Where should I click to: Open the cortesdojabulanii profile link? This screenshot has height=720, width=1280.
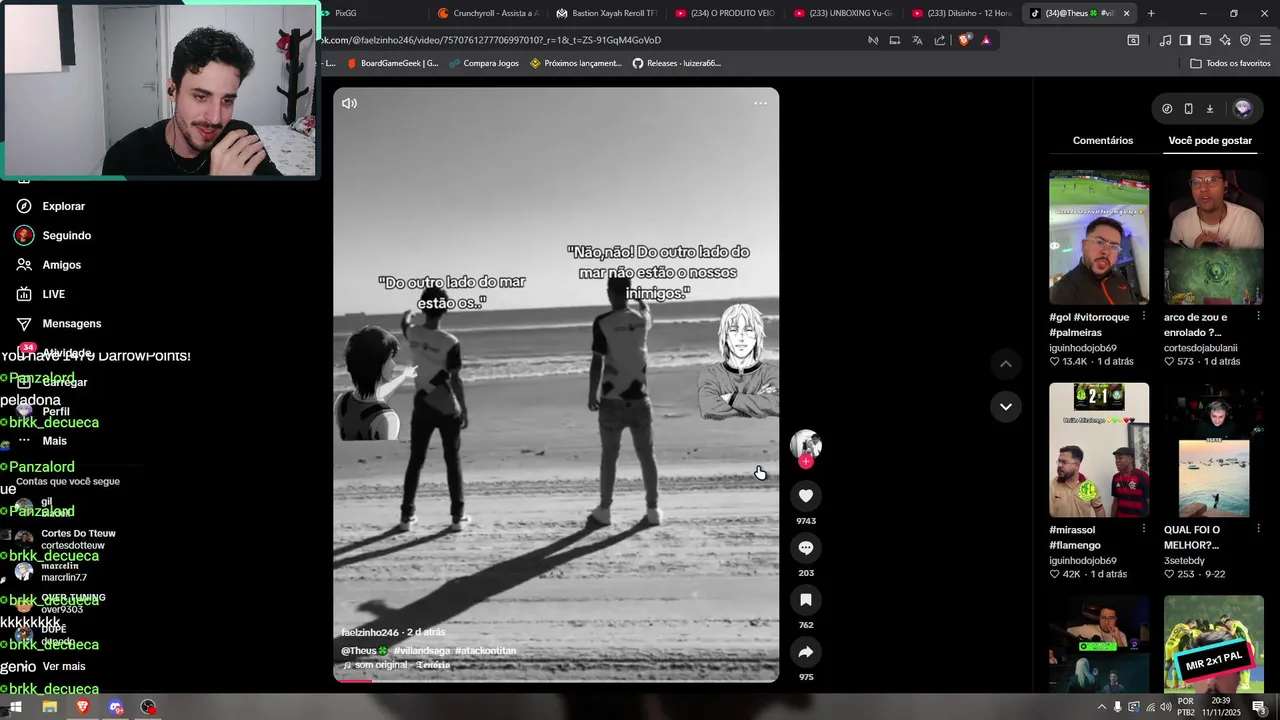pyautogui.click(x=1200, y=348)
